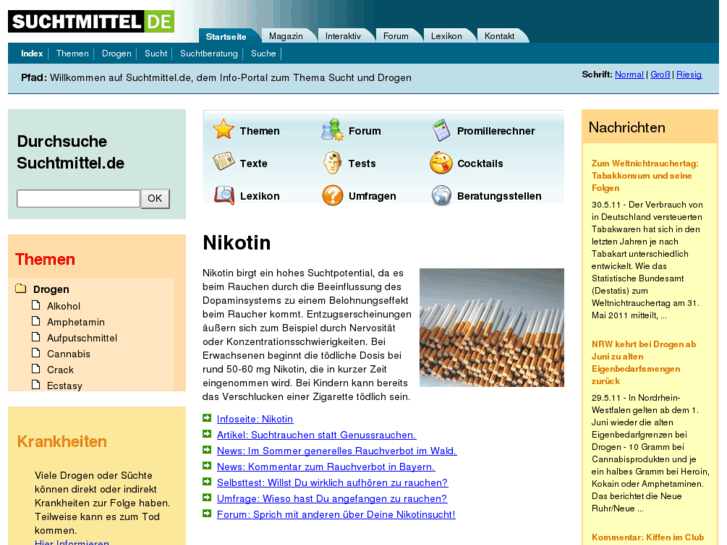727x545 pixels.
Task: Click green arrow beside Rauchverbot im Wald
Action: 207,450
